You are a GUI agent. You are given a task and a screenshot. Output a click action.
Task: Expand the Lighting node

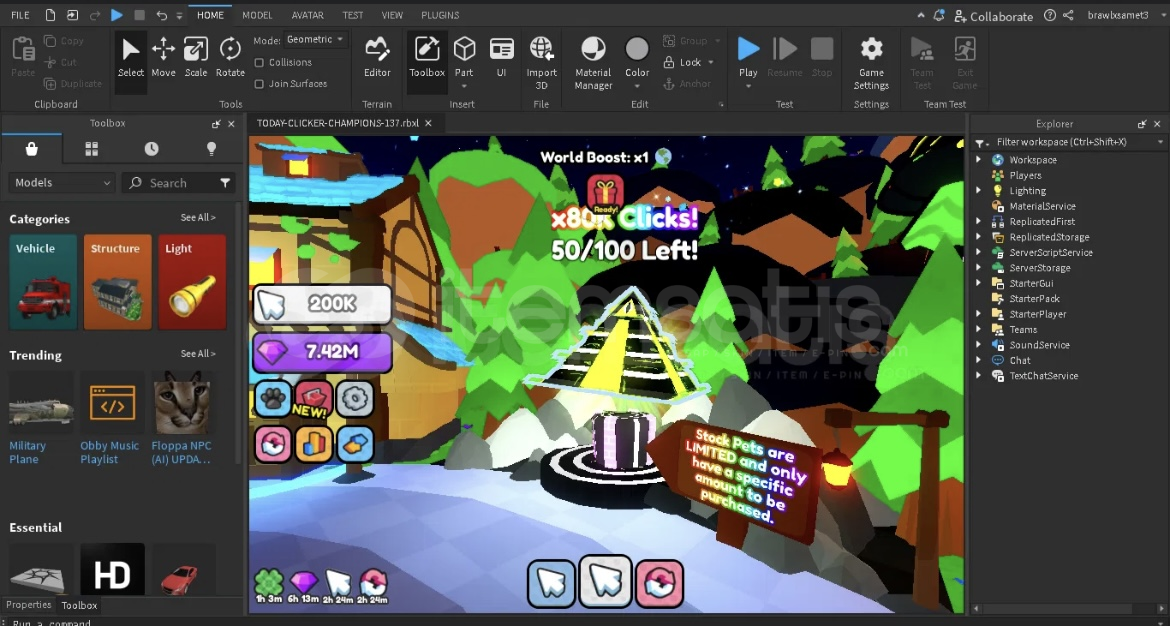click(979, 190)
